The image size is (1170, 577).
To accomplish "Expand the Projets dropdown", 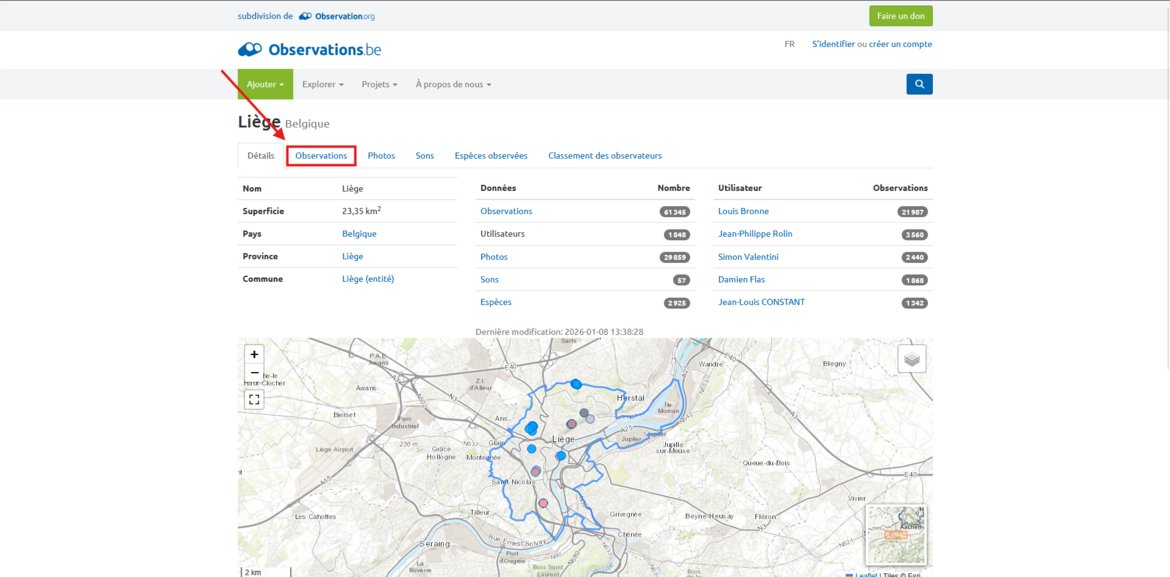I will coord(379,84).
